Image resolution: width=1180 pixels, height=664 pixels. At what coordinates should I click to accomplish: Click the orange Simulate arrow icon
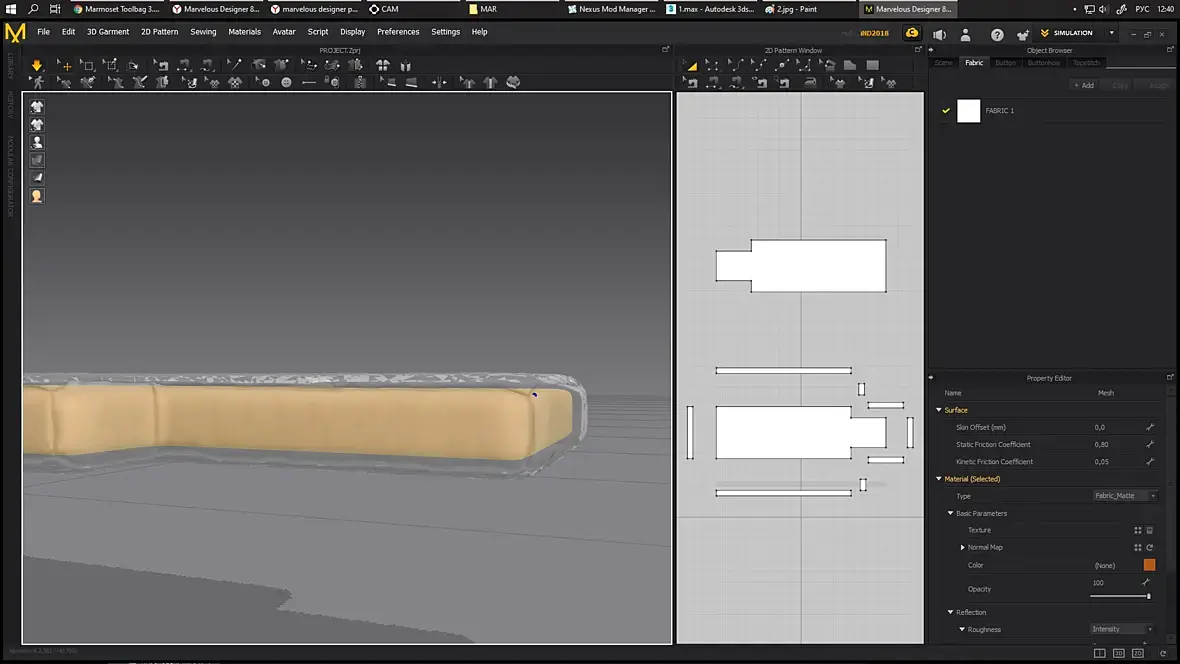(x=36, y=65)
